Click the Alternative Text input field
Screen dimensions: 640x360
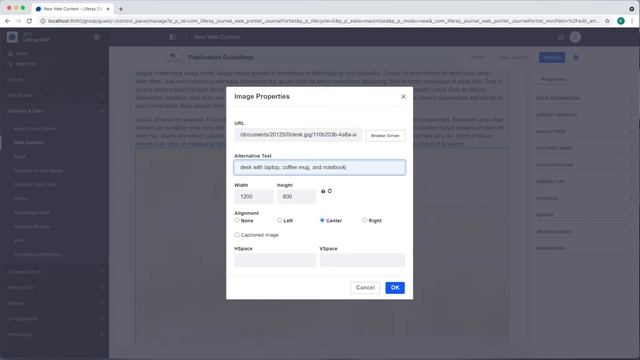[x=320, y=167]
